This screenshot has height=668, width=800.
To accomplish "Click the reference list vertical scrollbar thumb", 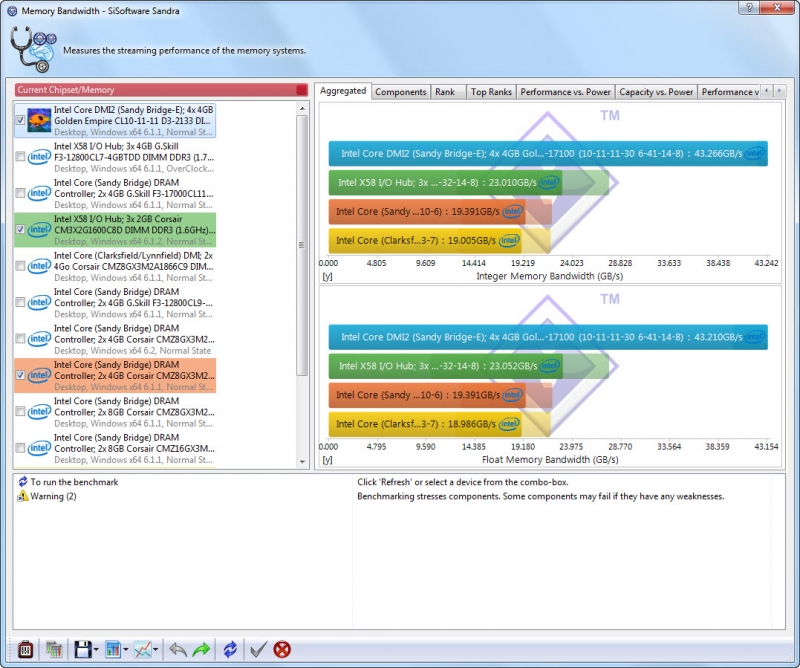I will (302, 245).
